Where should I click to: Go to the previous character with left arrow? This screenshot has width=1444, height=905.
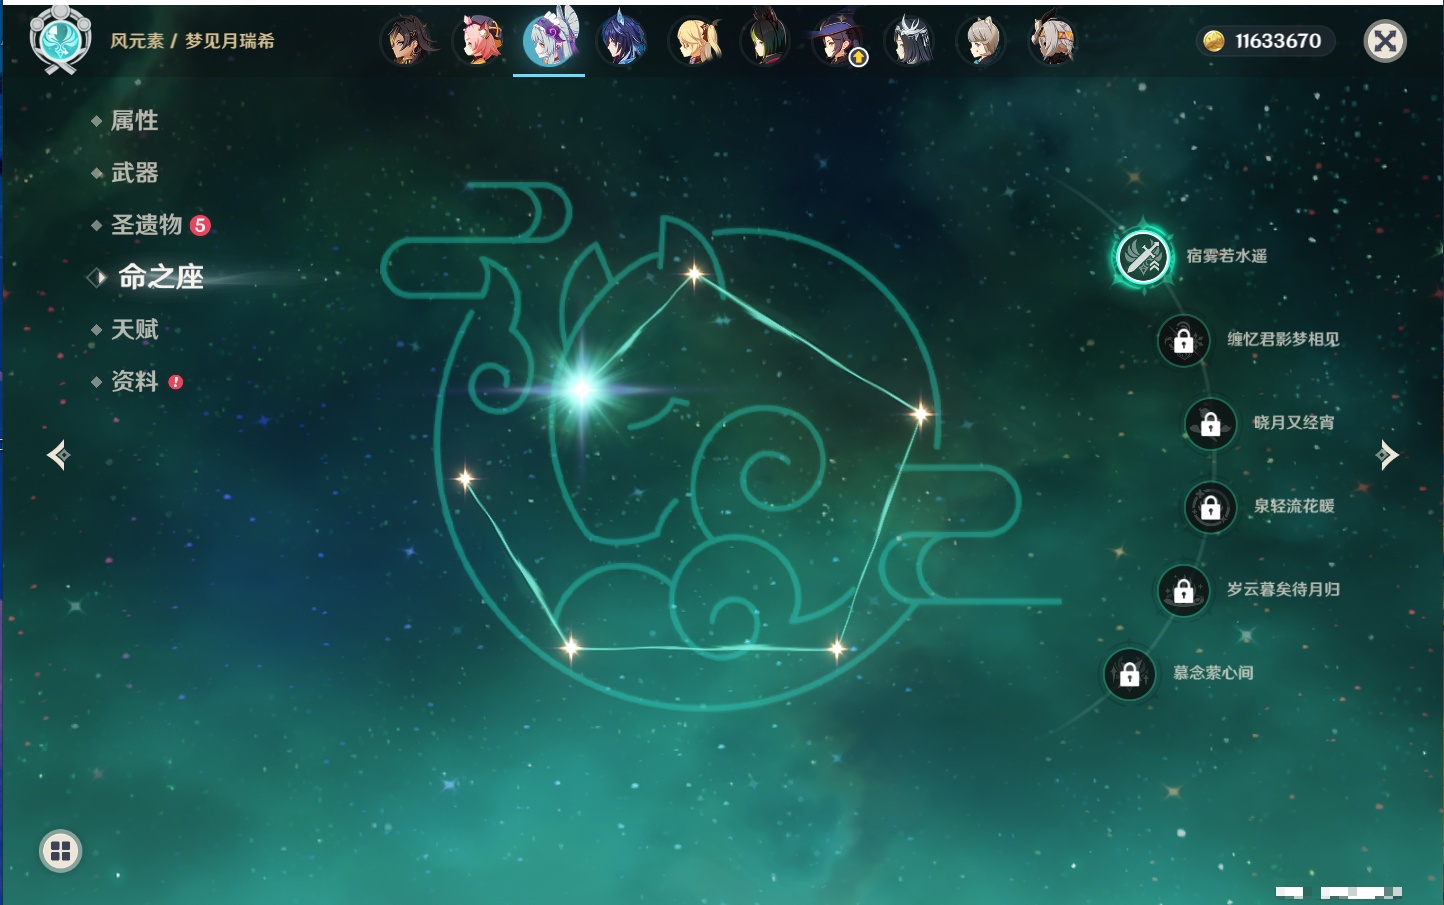pyautogui.click(x=58, y=455)
